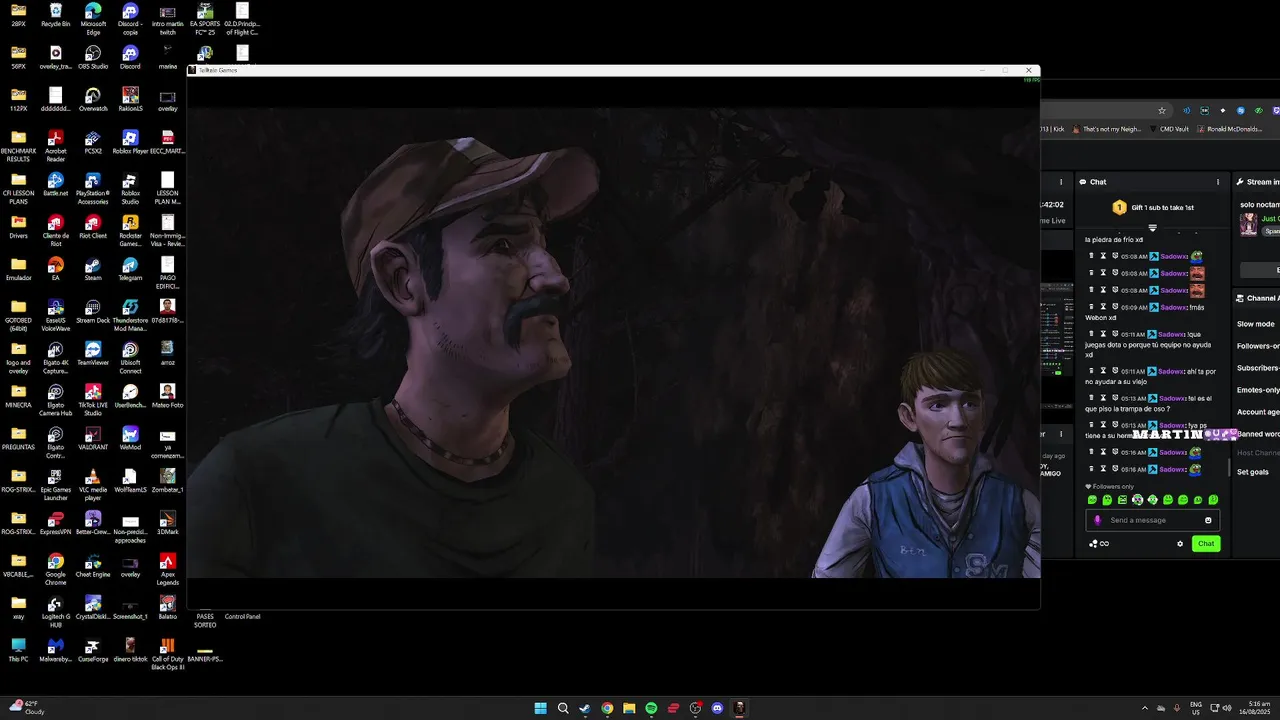
Task: Open the CMD Vault bookmark in Chrome
Action: (x=1169, y=129)
